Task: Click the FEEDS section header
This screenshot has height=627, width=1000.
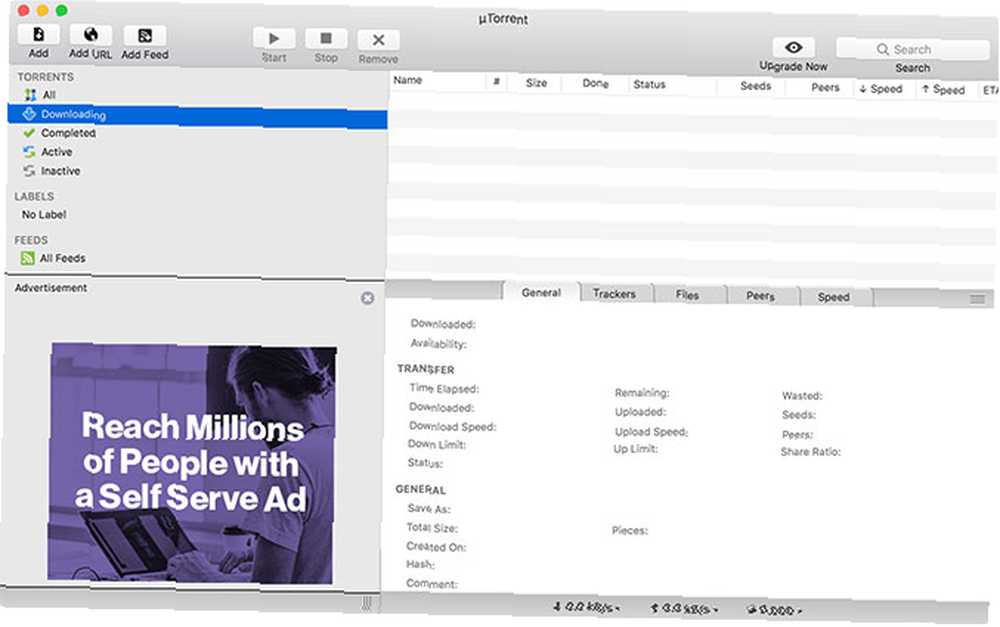Action: point(31,240)
